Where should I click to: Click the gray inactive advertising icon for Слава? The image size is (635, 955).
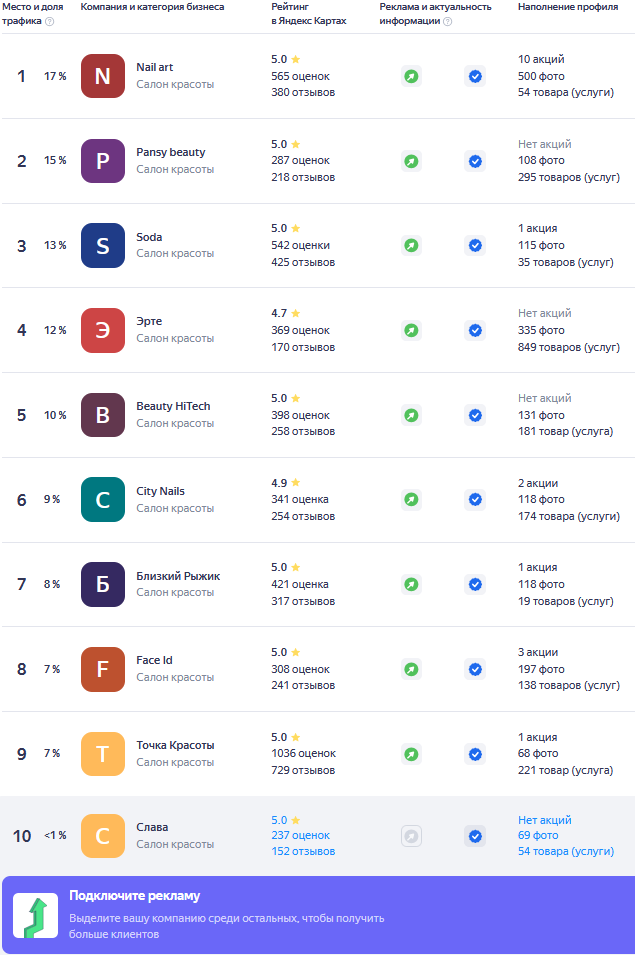tap(412, 836)
